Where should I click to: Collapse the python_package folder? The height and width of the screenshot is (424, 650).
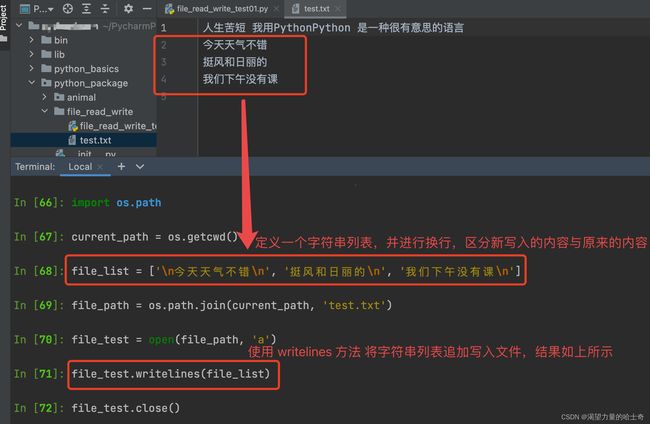(32, 83)
